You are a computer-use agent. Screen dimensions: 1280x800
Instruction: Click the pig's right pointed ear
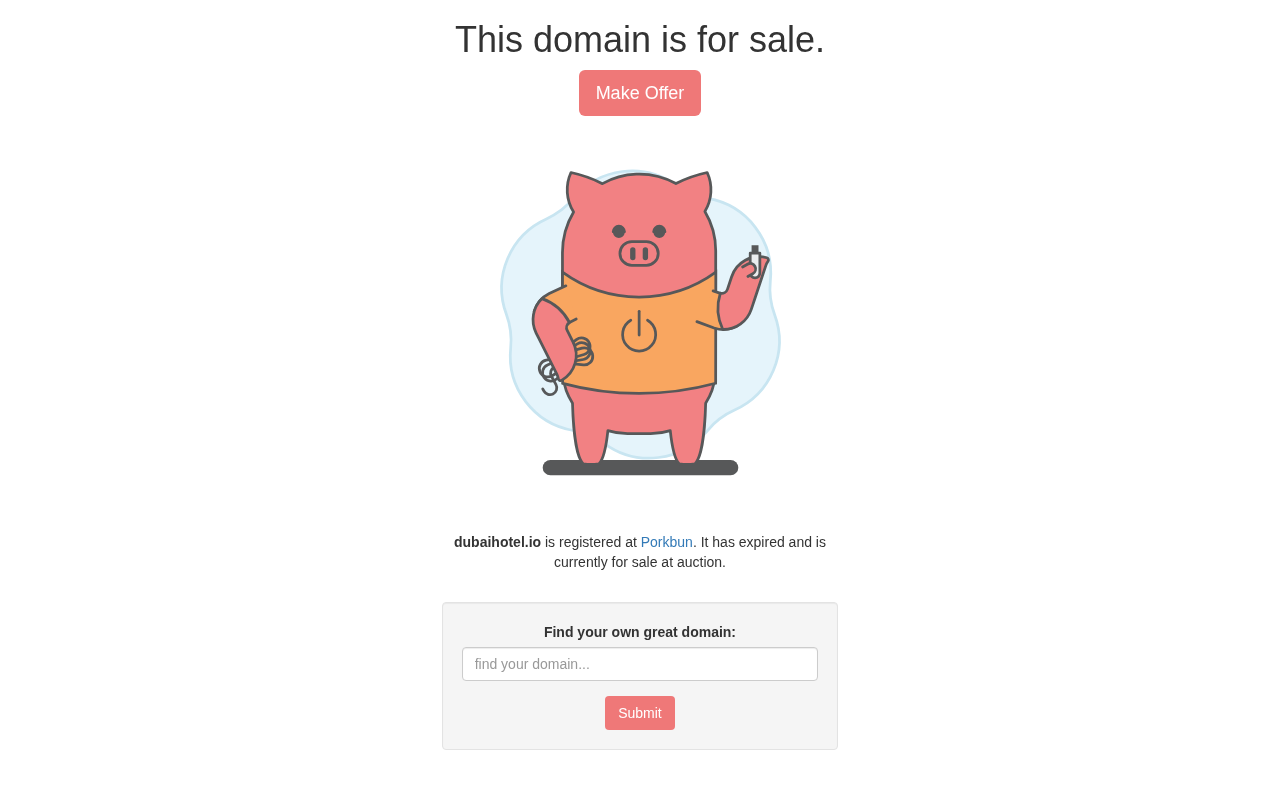coord(696,190)
